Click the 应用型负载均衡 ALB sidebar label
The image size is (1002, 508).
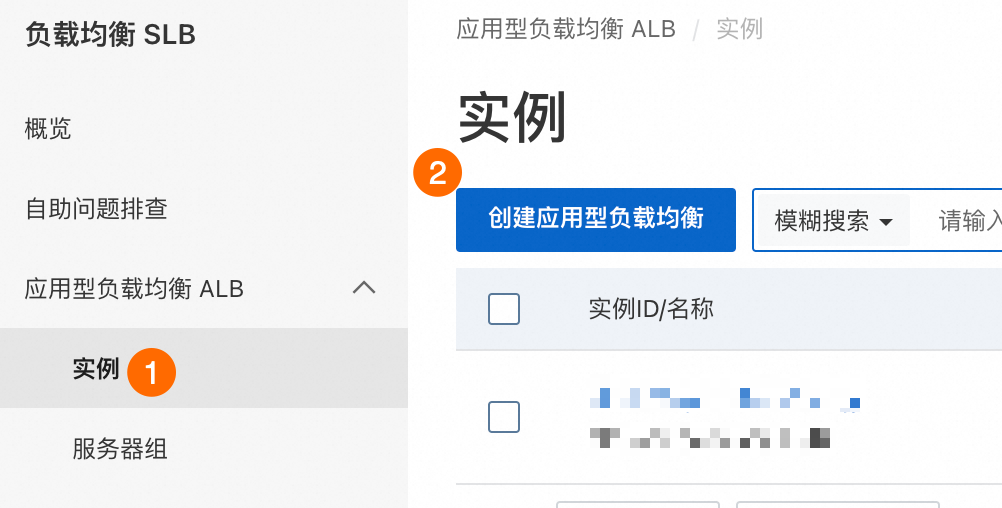tap(134, 289)
